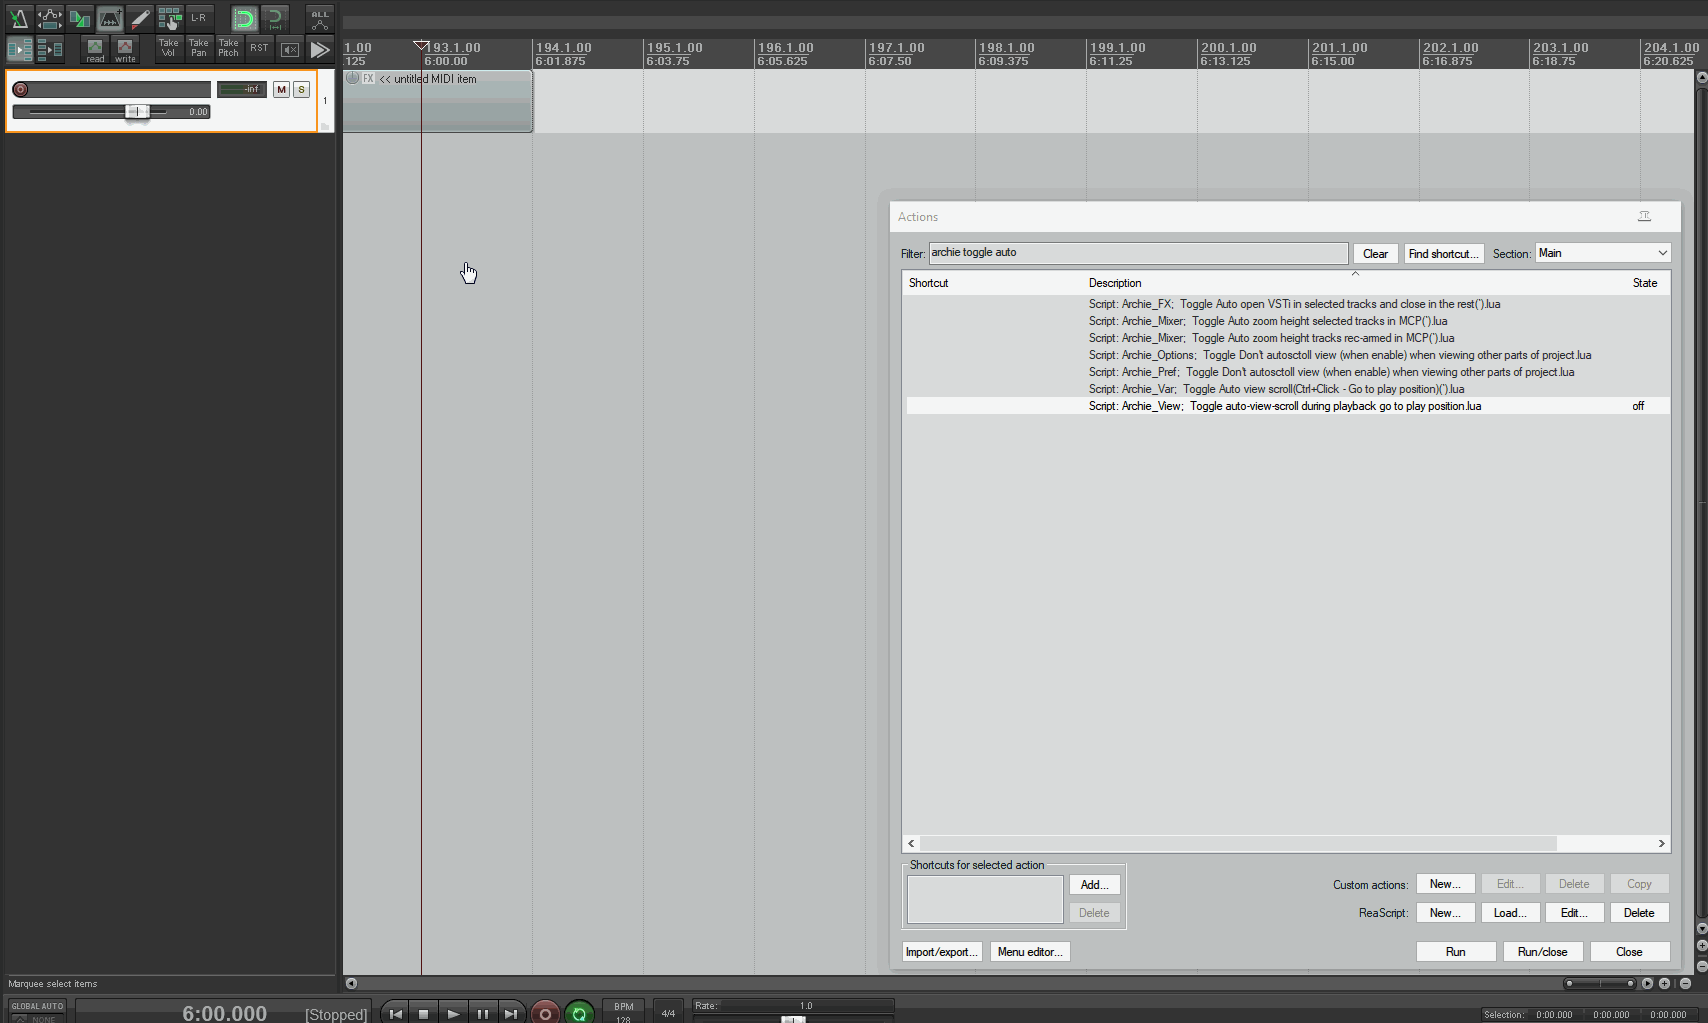Select Archie_Options Don't autoscroll view script
Image resolution: width=1708 pixels, height=1023 pixels.
click(x=1288, y=355)
